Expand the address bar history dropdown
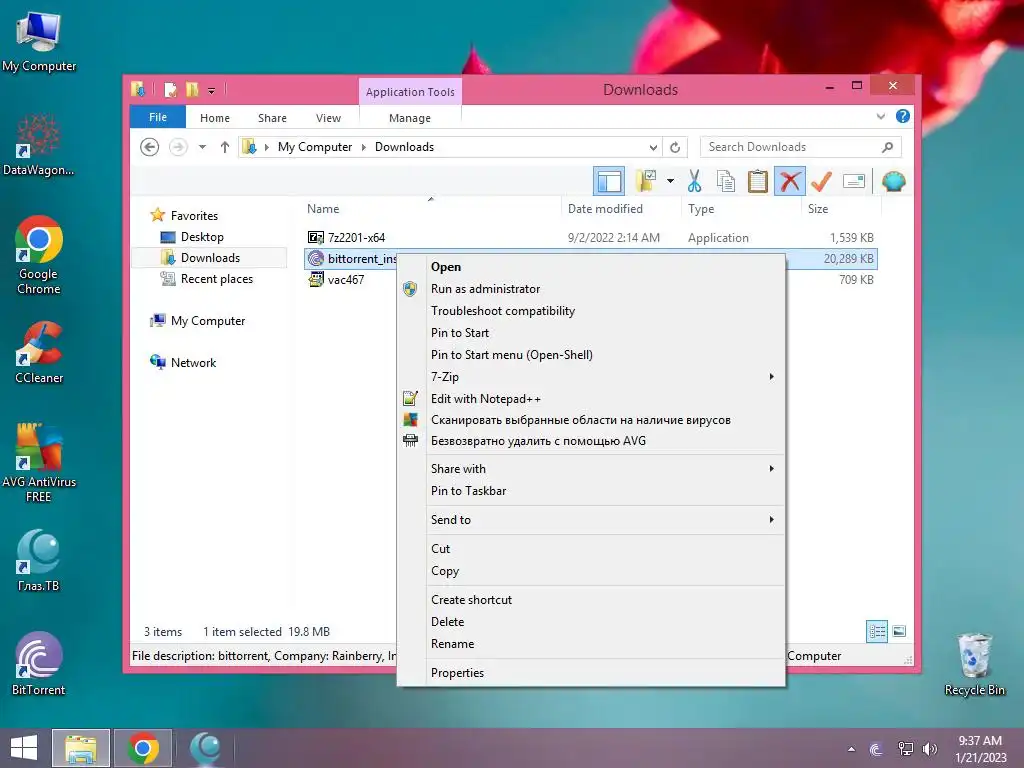The height and width of the screenshot is (768, 1024). coord(652,148)
